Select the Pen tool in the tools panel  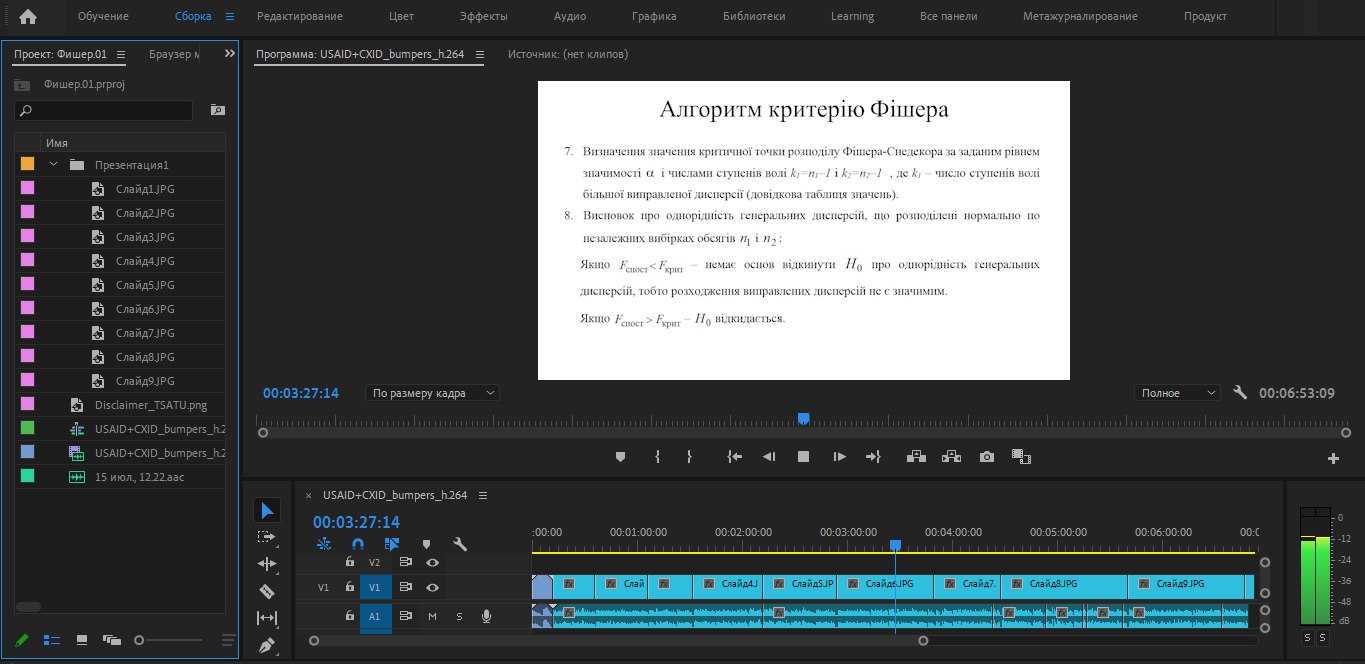(x=266, y=645)
